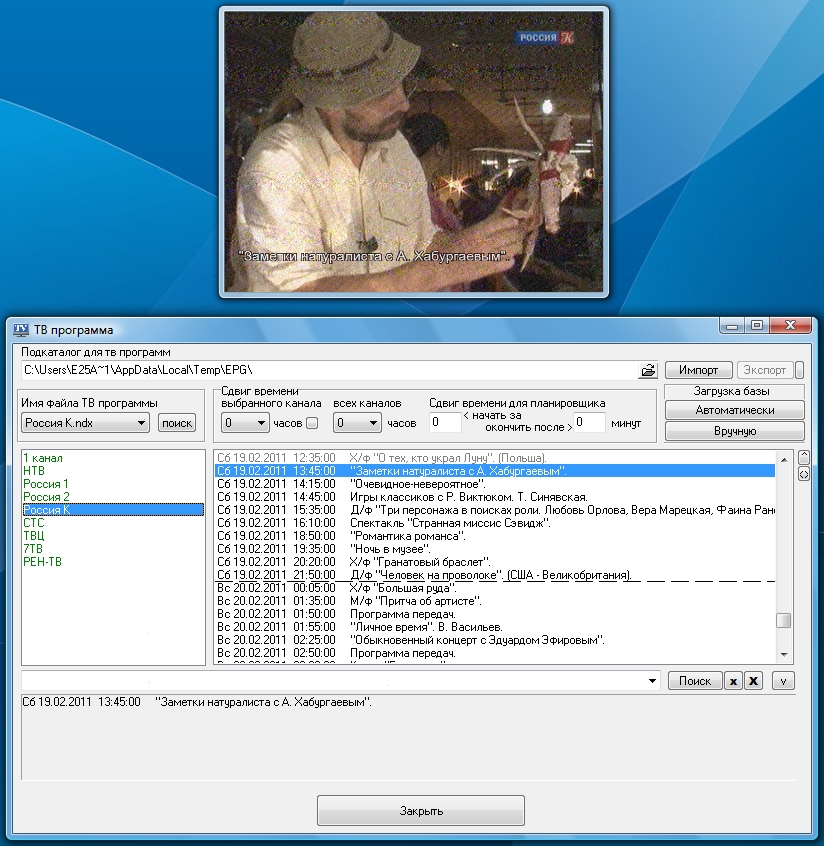
Task: Select 'Личное время. В. Васильев' row
Action: coord(495,627)
